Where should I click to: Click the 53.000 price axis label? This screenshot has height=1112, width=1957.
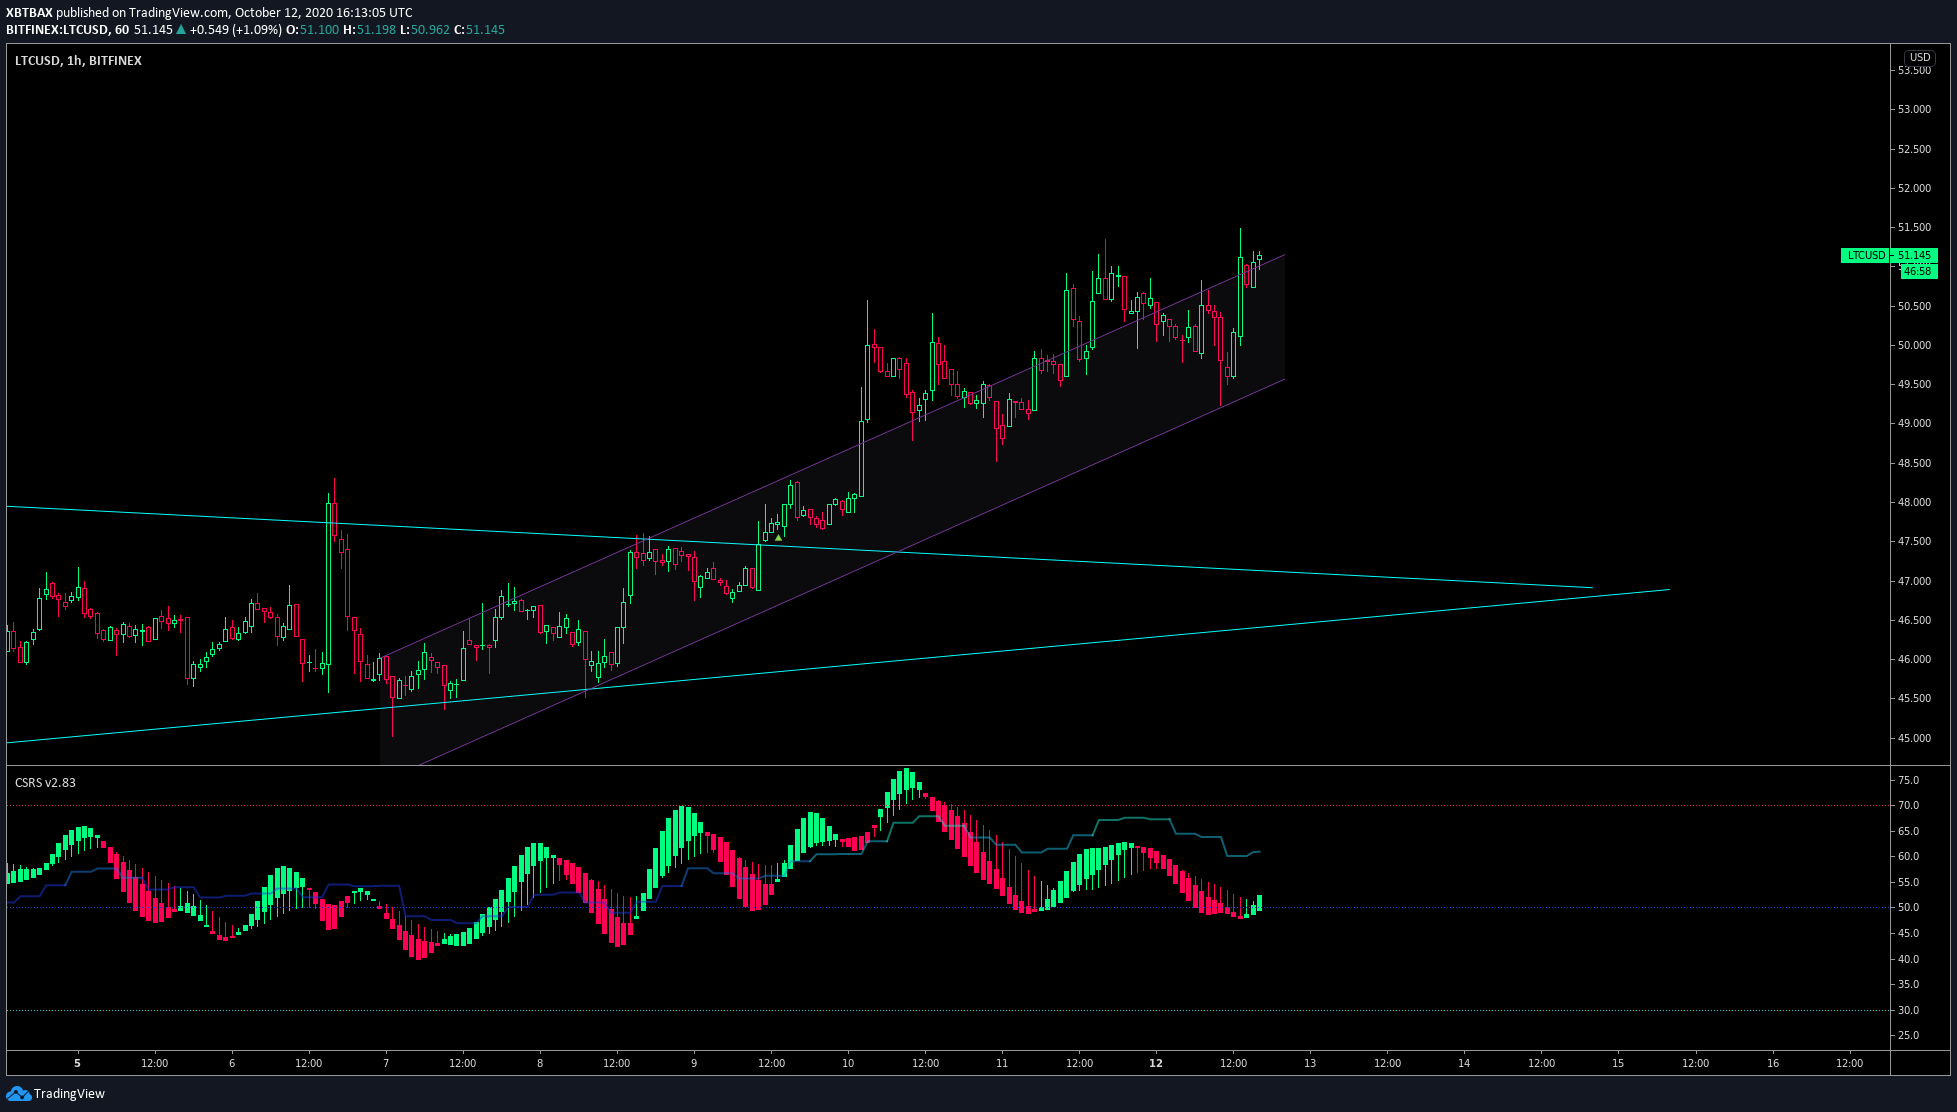coord(1914,109)
